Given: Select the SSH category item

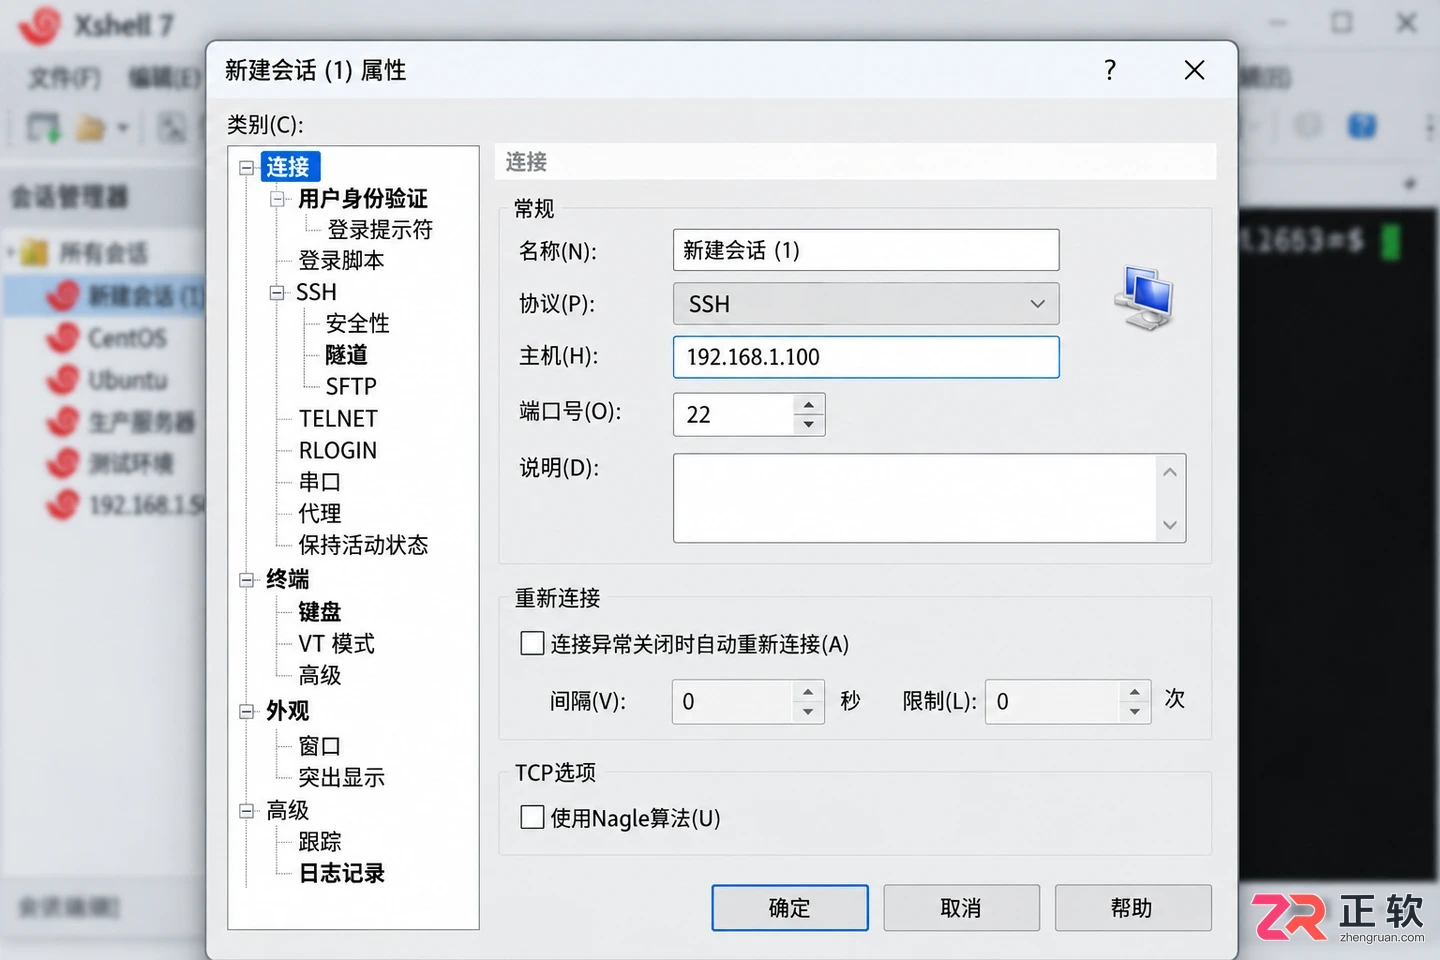Looking at the screenshot, I should (x=316, y=292).
